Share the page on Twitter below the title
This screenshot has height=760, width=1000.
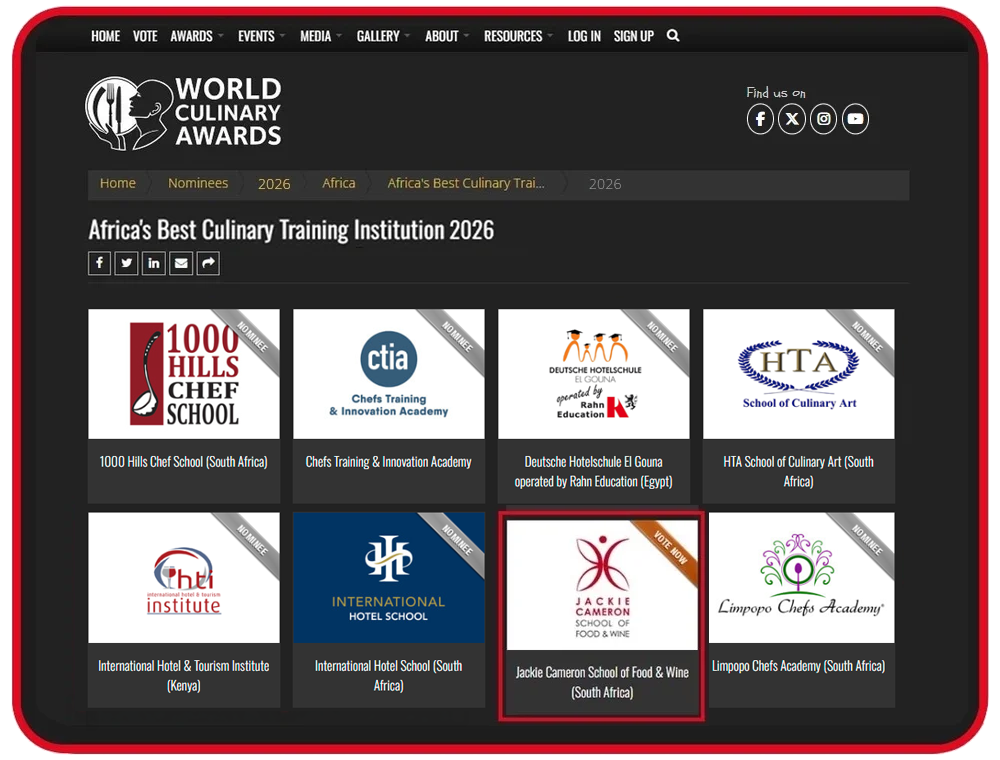pyautogui.click(x=126, y=263)
